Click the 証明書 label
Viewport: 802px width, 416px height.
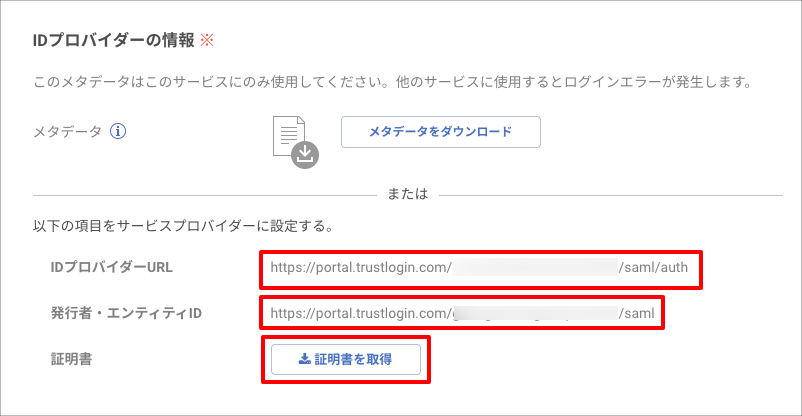[71, 359]
